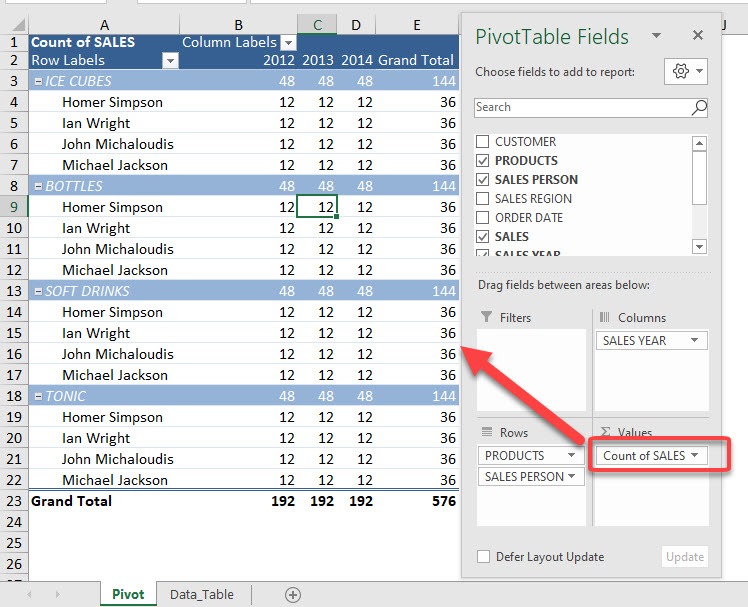Collapse the BOTTLES group

[39, 187]
